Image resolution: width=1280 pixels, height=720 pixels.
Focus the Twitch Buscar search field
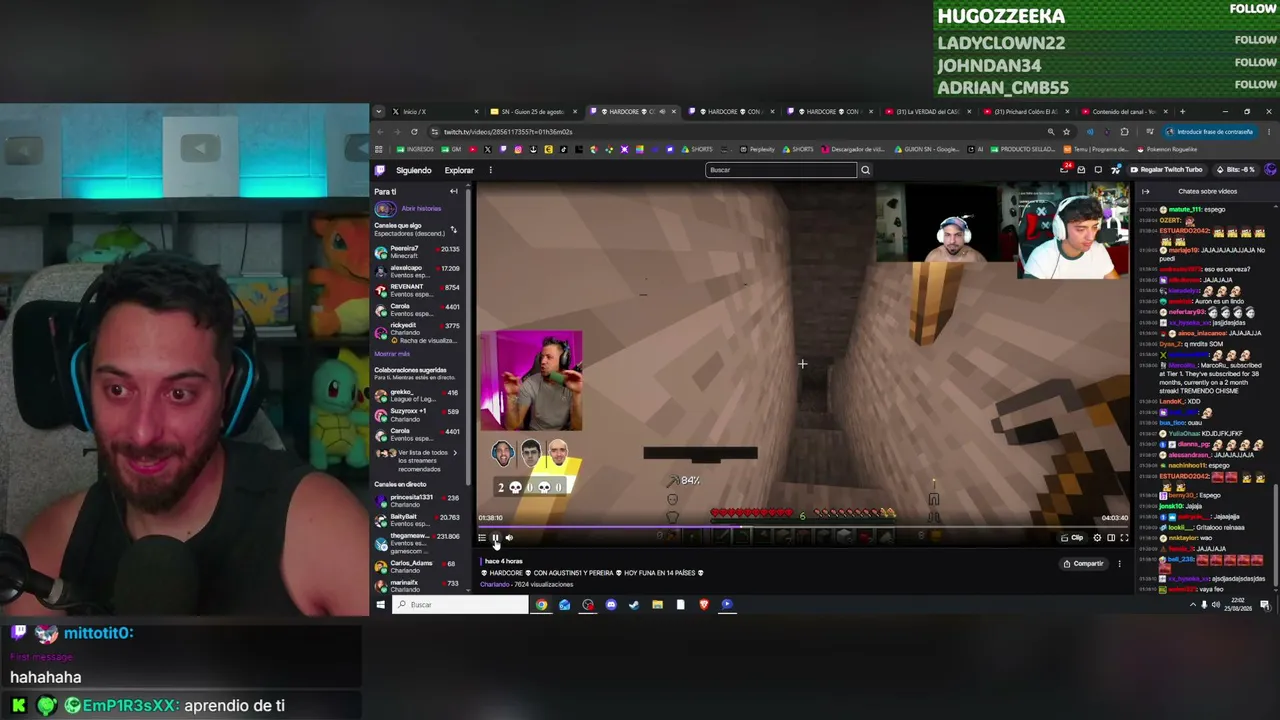[x=781, y=170]
